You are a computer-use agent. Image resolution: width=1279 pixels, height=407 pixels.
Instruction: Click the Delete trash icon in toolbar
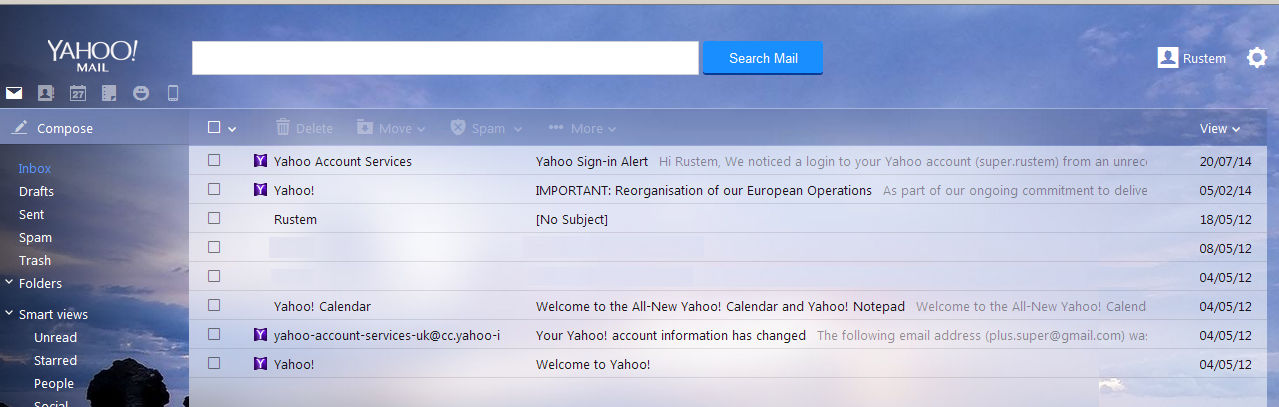tap(283, 128)
